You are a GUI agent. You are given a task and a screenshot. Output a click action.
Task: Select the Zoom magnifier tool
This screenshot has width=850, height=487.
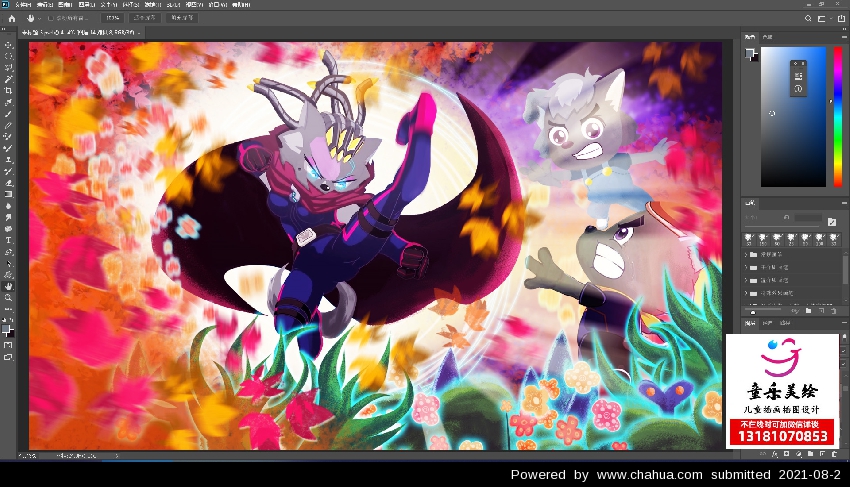click(x=8, y=298)
